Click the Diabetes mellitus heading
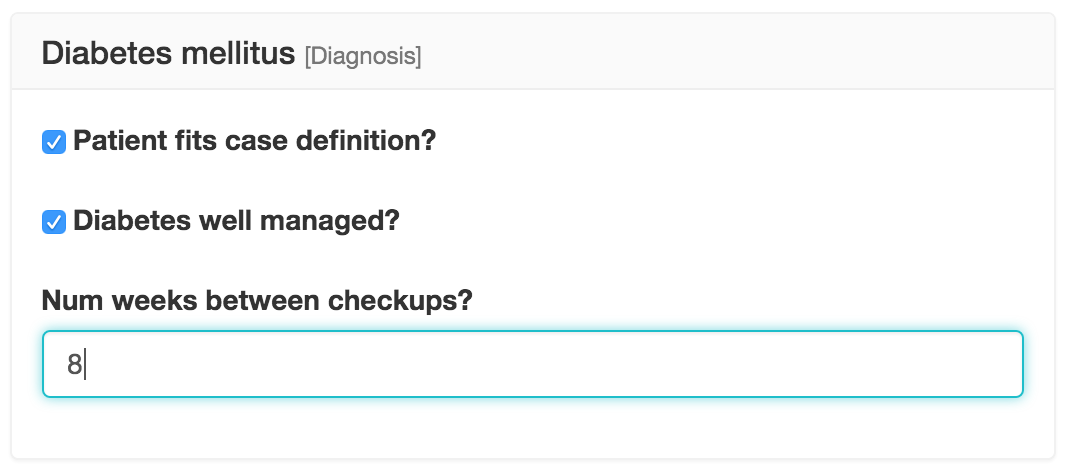Image resolution: width=1066 pixels, height=470 pixels. point(169,53)
